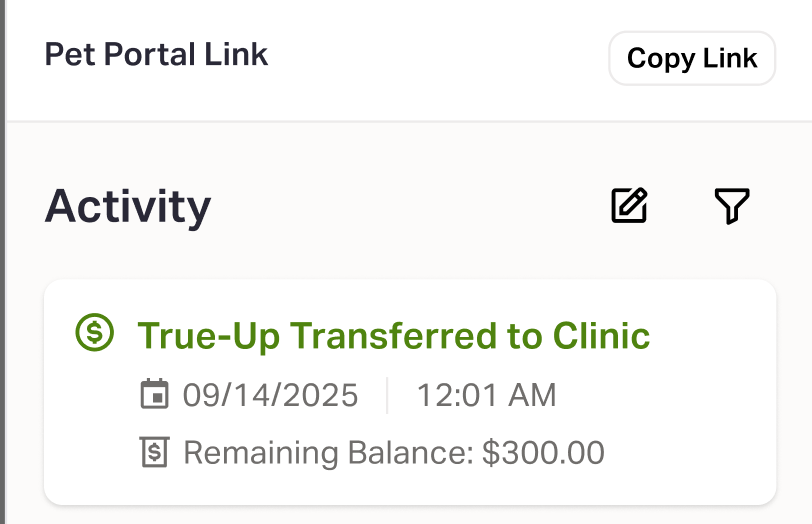
Task: Select the 09/14/2025 date text
Action: pos(270,395)
